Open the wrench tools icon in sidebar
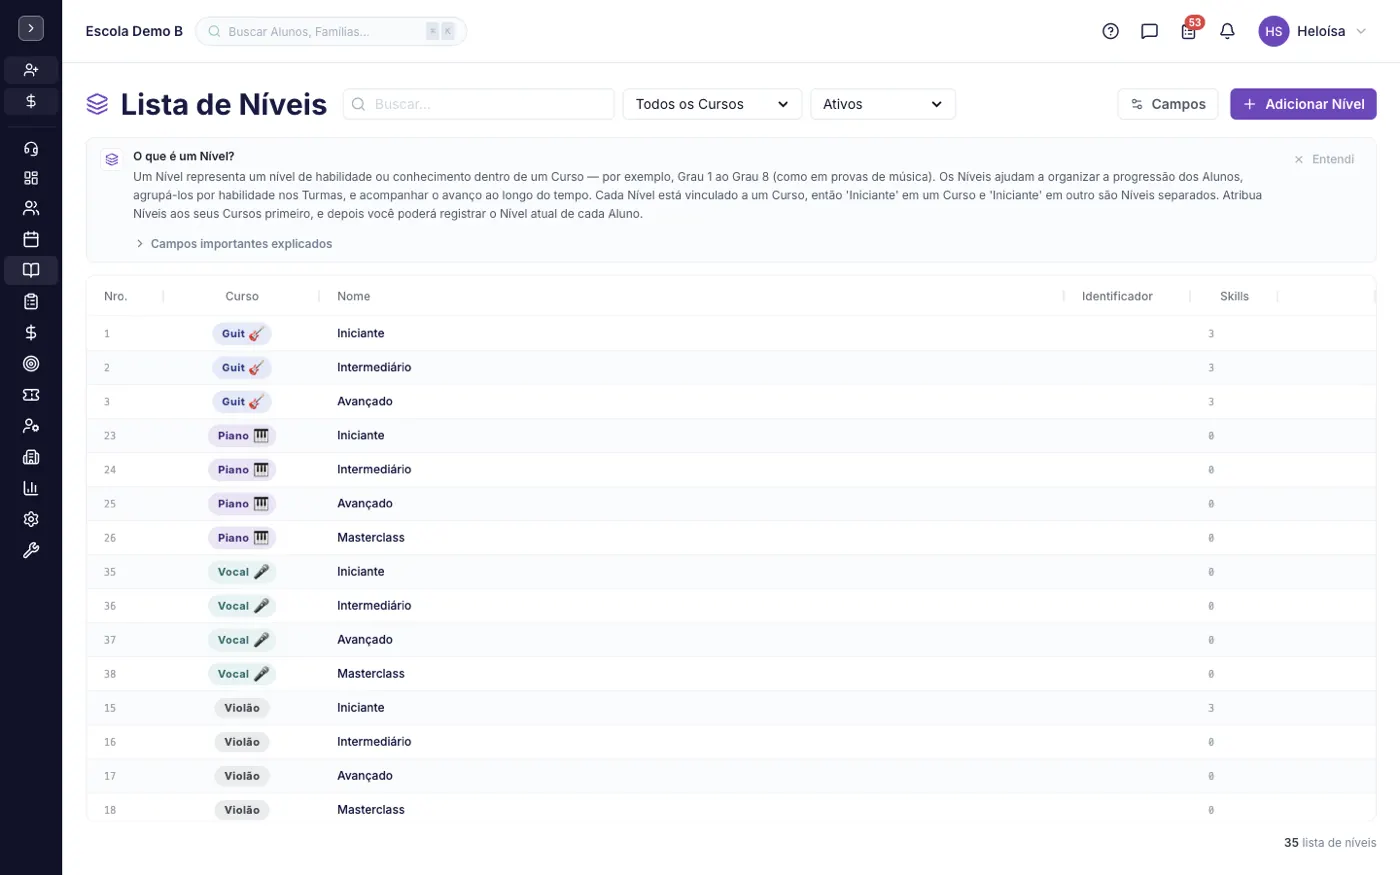 coord(31,550)
